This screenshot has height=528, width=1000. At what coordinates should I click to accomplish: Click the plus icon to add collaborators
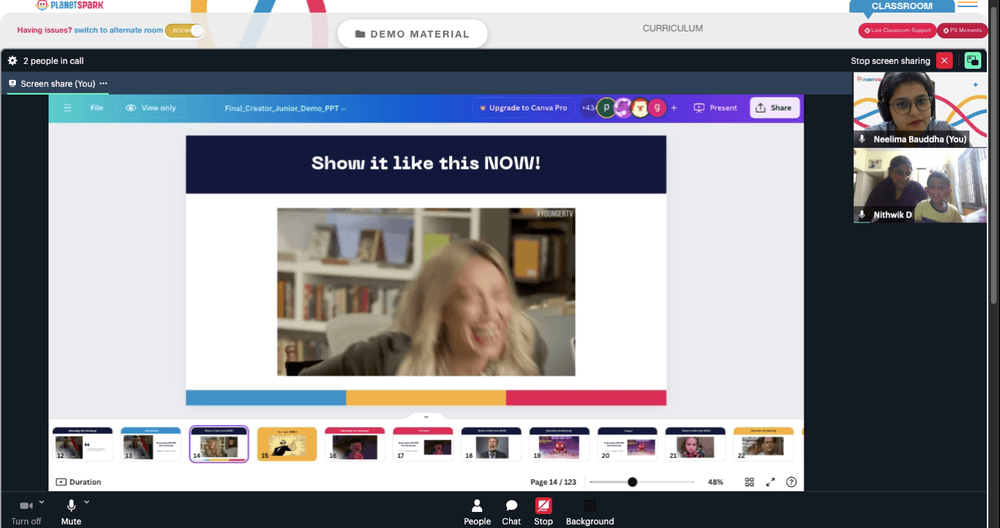pyautogui.click(x=674, y=108)
